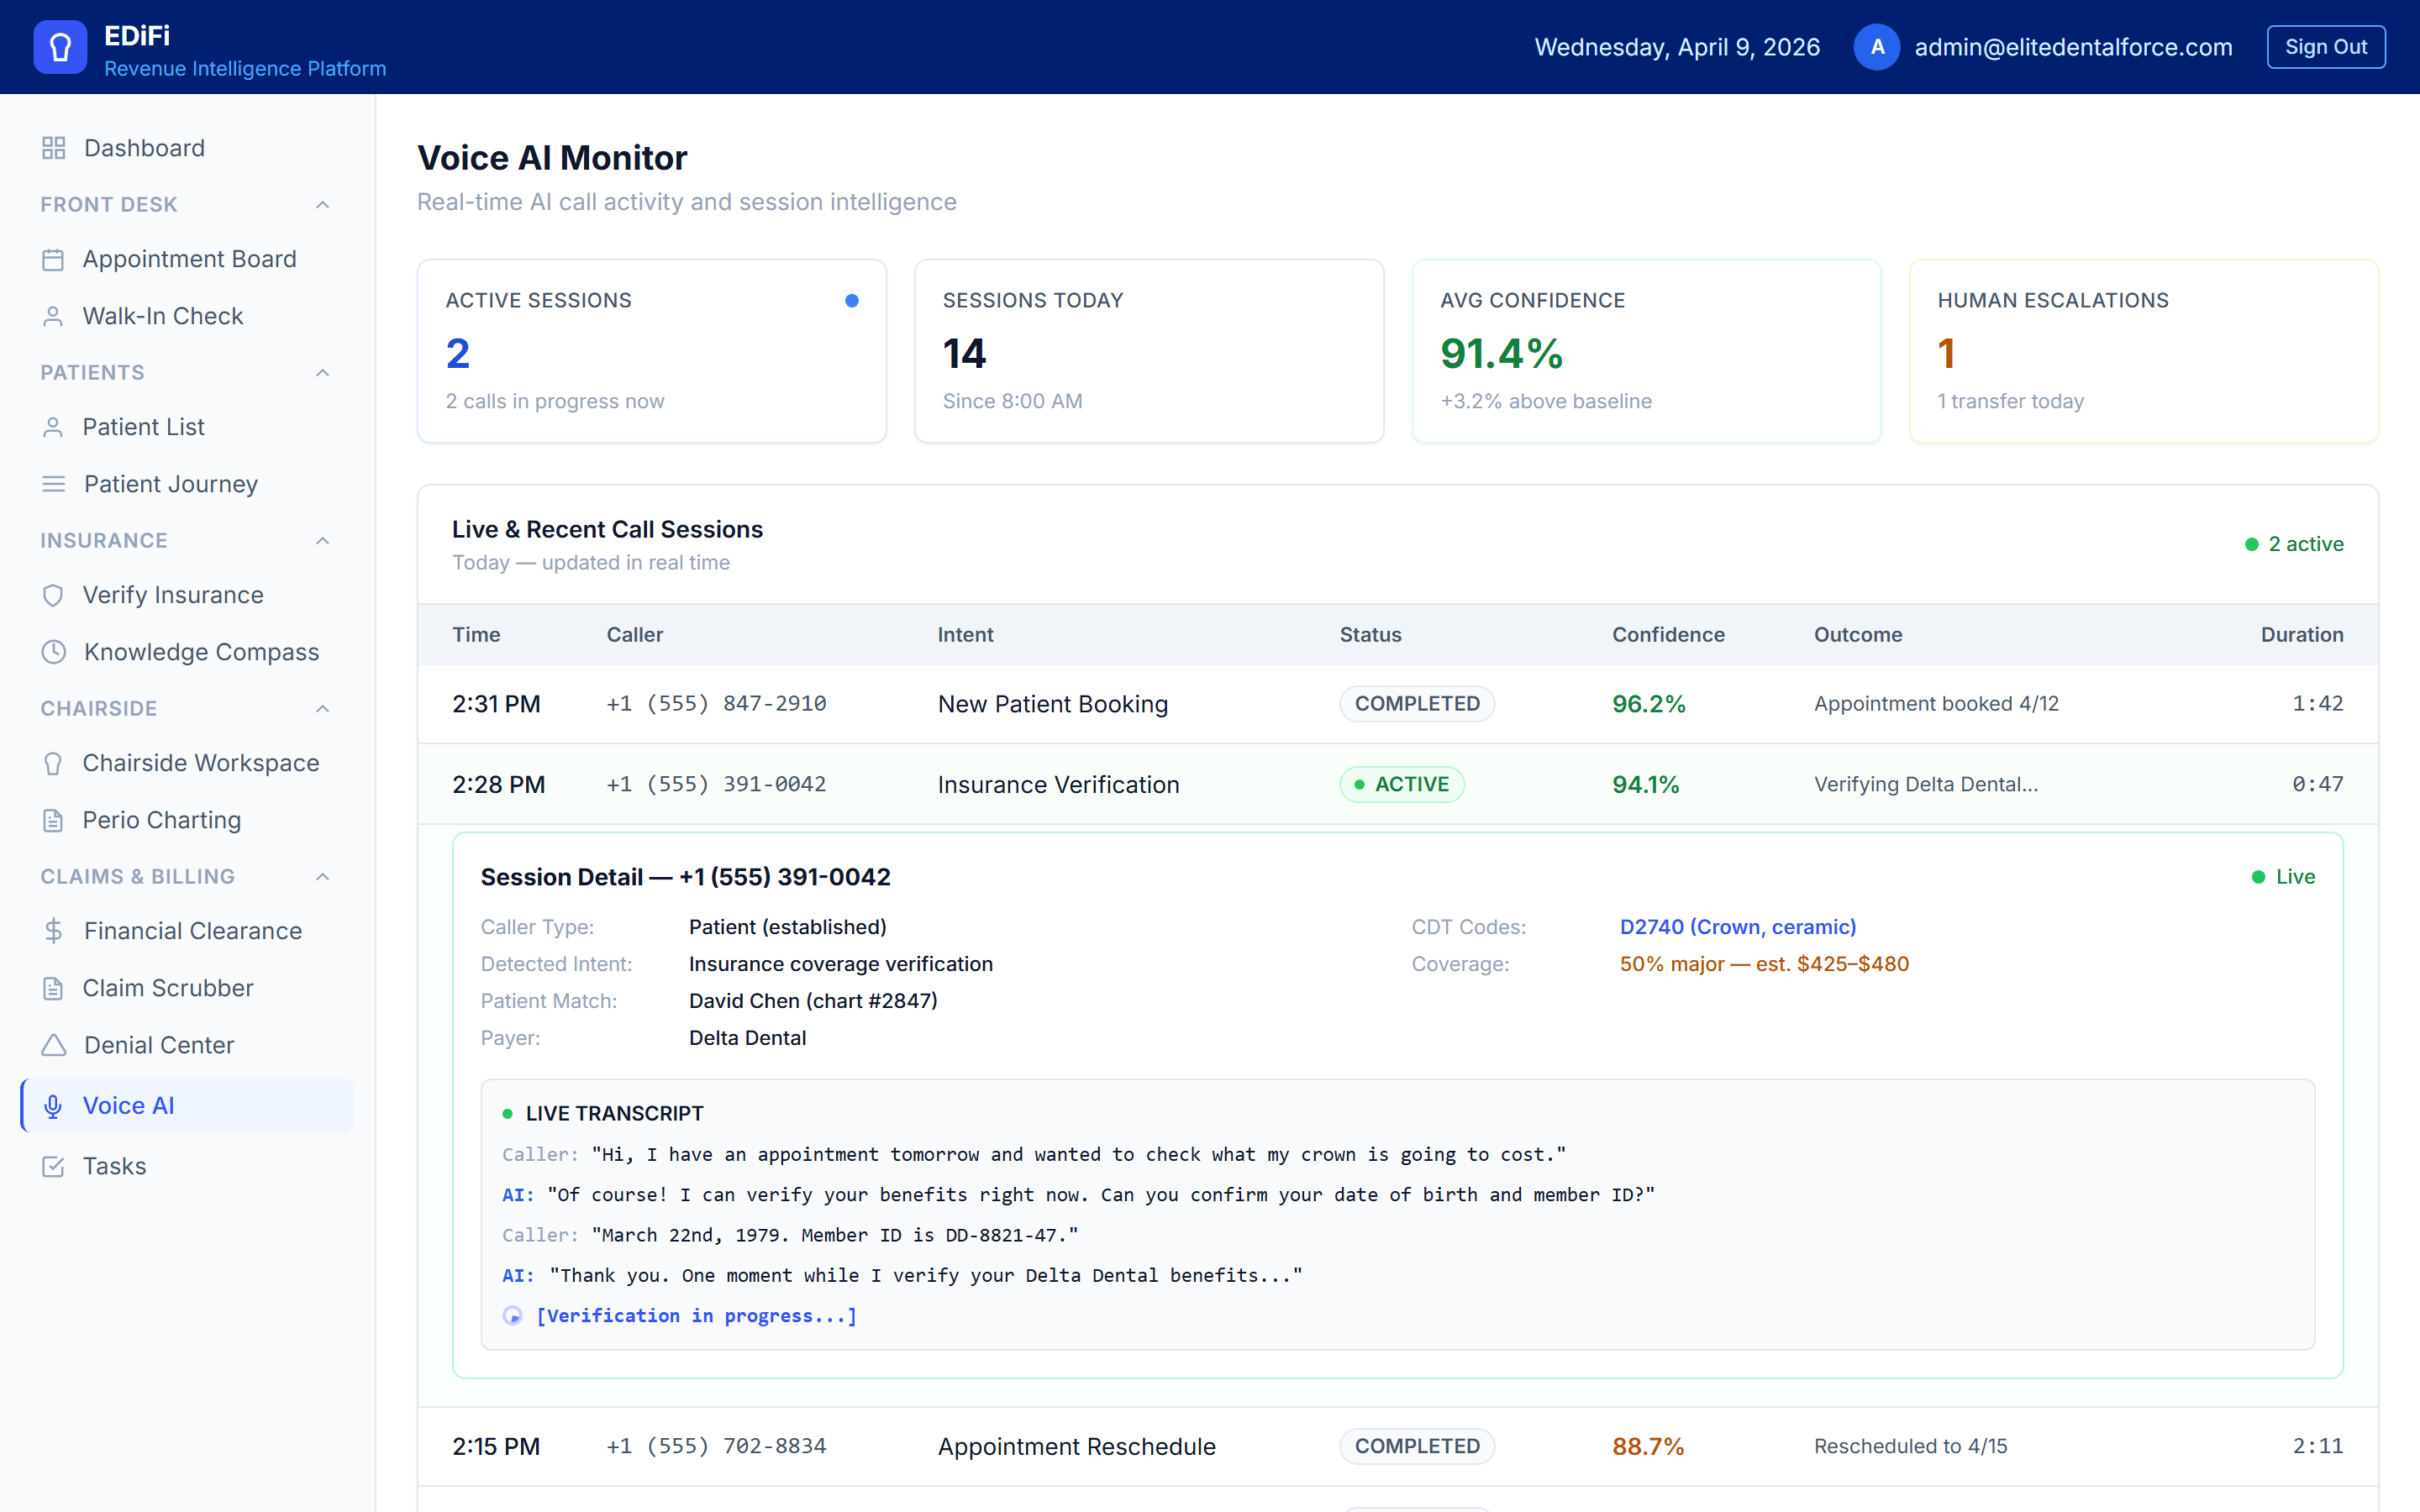
Task: Select the Voice AI microphone icon
Action: pos(52,1105)
